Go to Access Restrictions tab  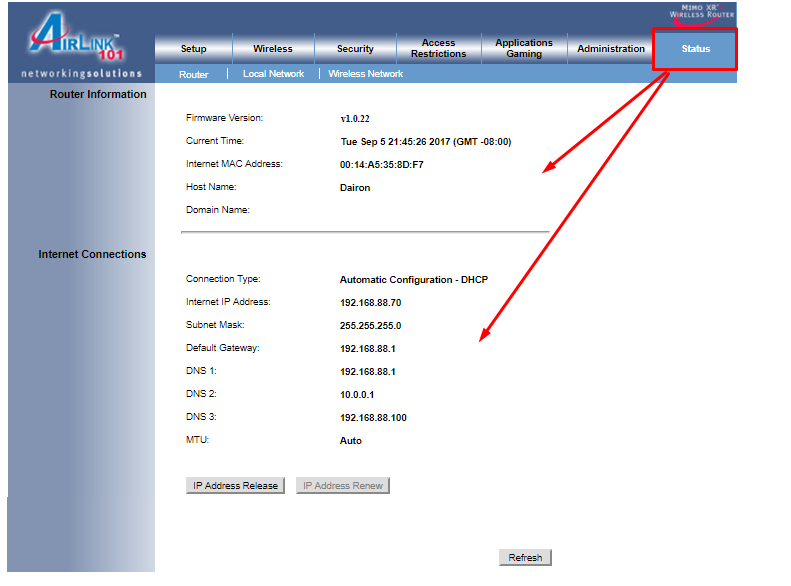[x=438, y=48]
